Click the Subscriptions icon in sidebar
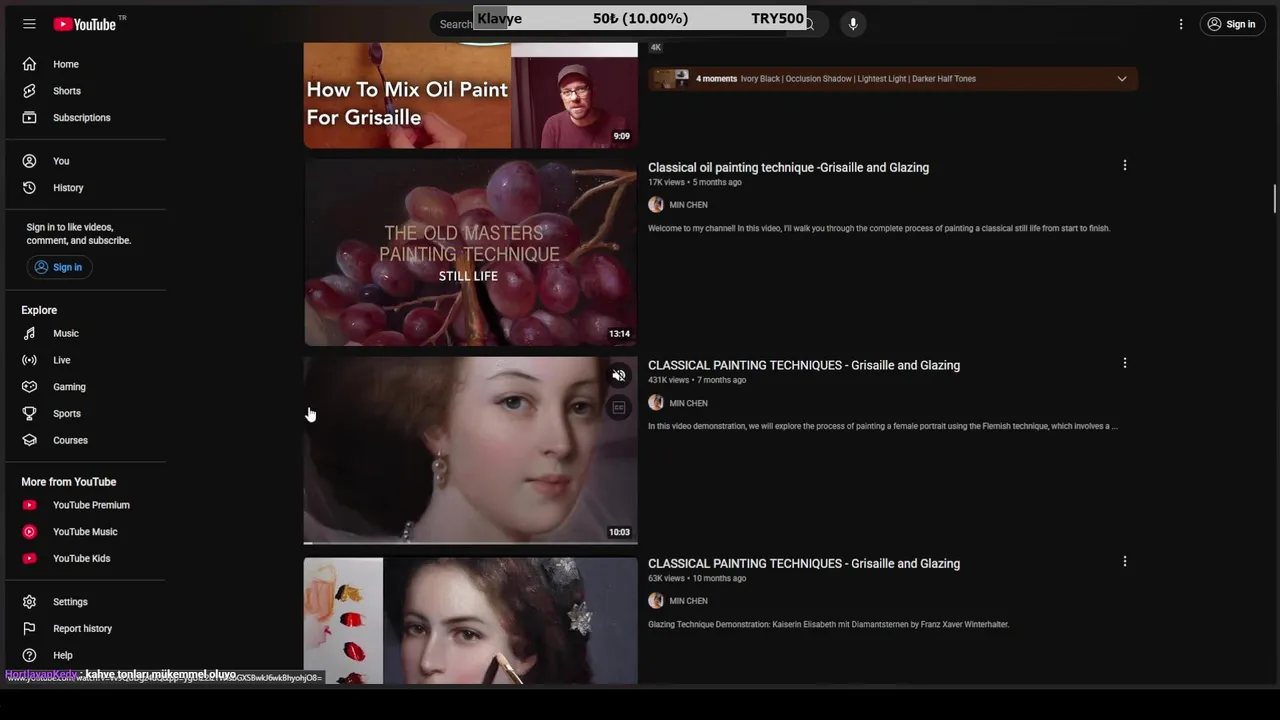1280x720 pixels. [30, 118]
